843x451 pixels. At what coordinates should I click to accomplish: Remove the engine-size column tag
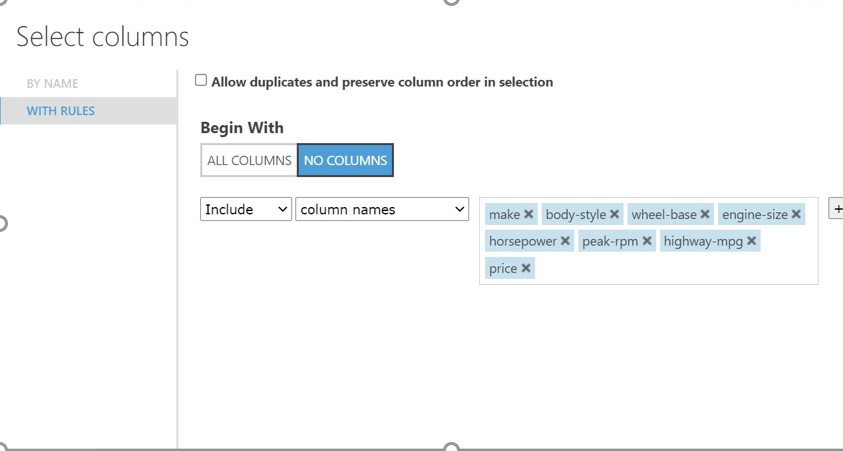[x=797, y=214]
